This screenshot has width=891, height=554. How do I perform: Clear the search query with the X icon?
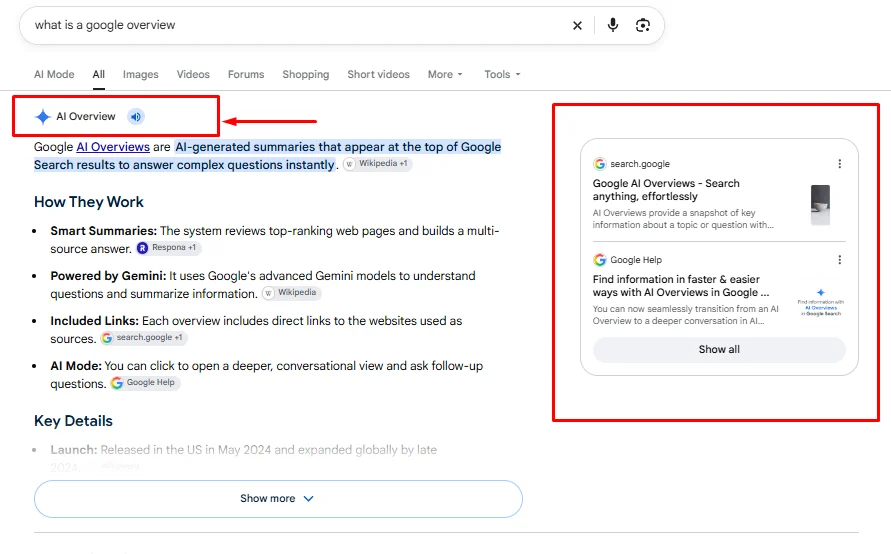pos(577,26)
